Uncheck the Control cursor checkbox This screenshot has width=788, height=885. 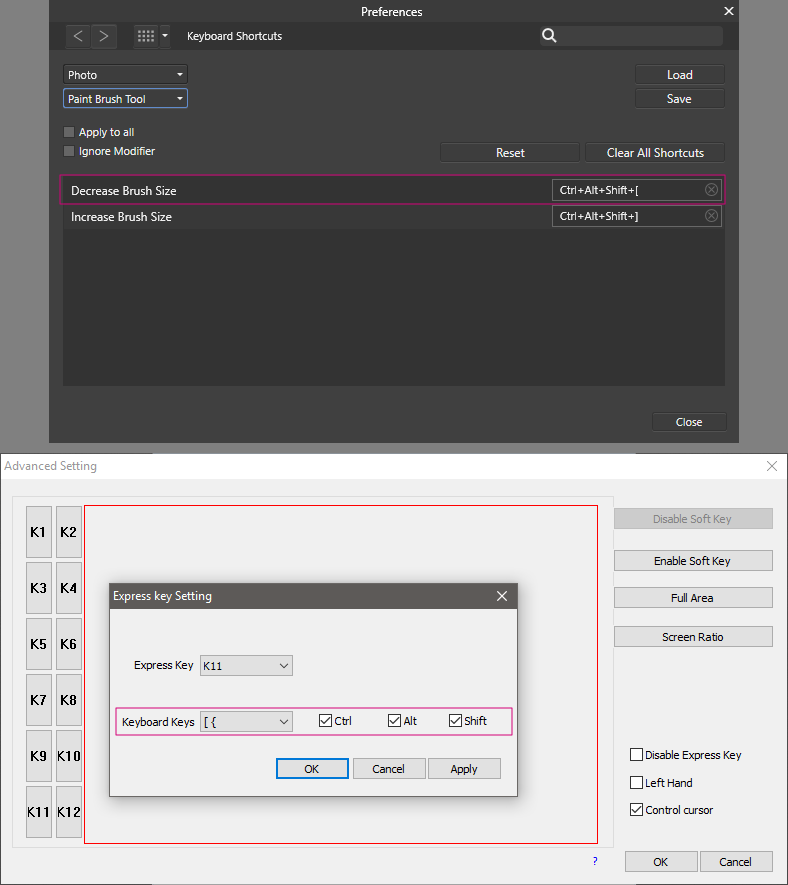[636, 810]
